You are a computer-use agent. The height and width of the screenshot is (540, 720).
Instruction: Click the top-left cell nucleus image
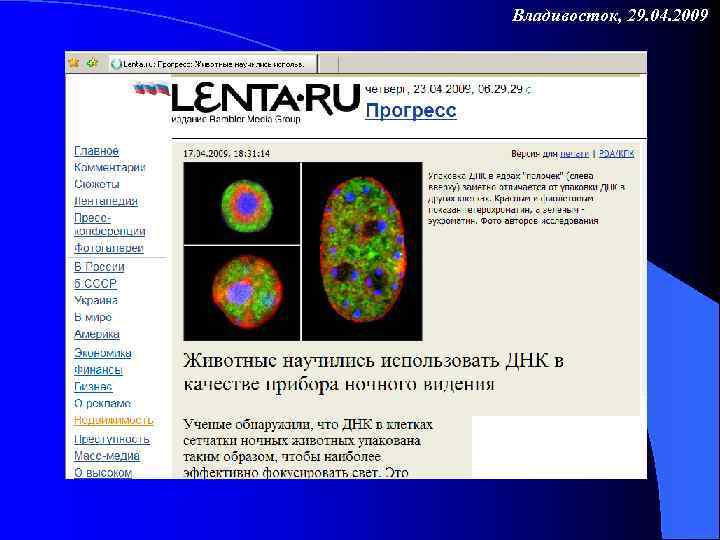pyautogui.click(x=242, y=203)
